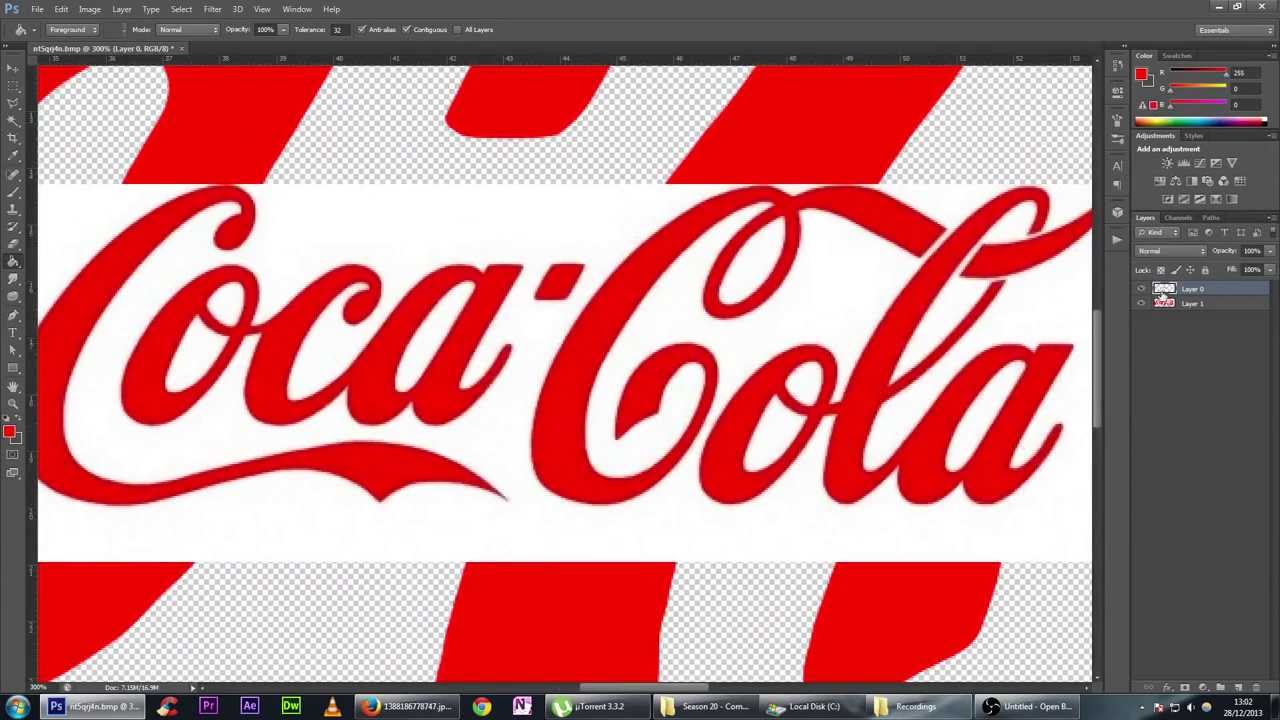The height and width of the screenshot is (720, 1280).
Task: Open the Actions play icon in dock
Action: click(1117, 238)
